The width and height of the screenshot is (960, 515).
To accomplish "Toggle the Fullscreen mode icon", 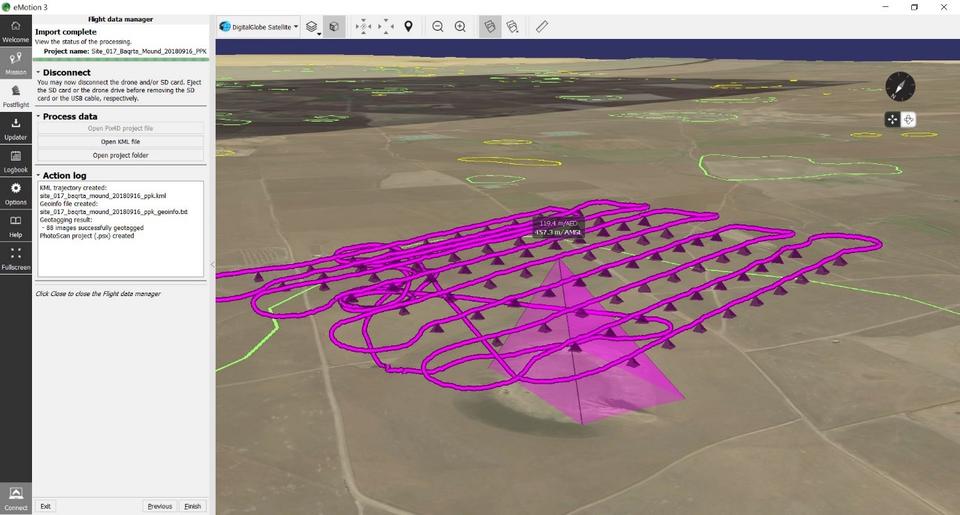I will (x=15, y=258).
